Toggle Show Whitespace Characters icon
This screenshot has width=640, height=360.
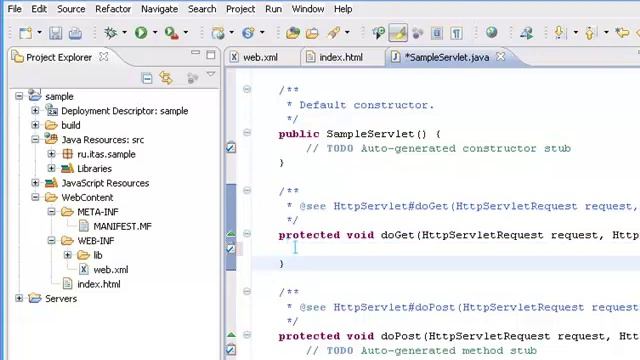pyautogui.click(x=456, y=33)
